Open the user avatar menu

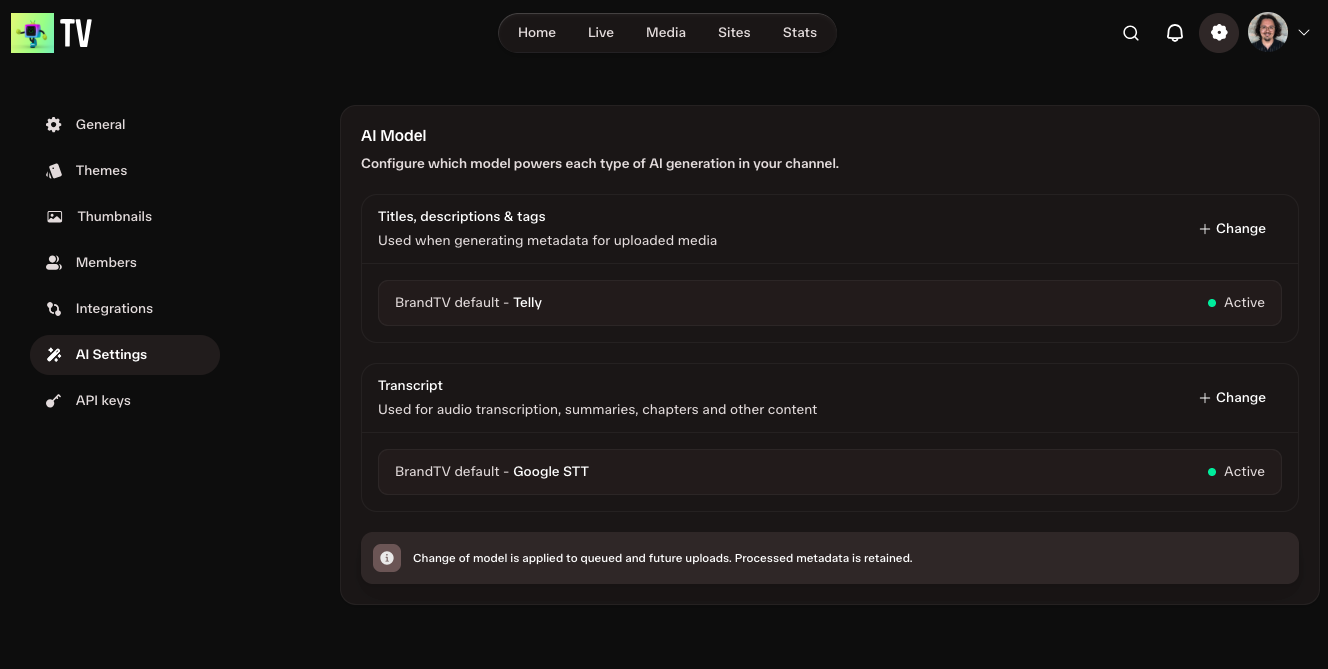pyautogui.click(x=1268, y=33)
